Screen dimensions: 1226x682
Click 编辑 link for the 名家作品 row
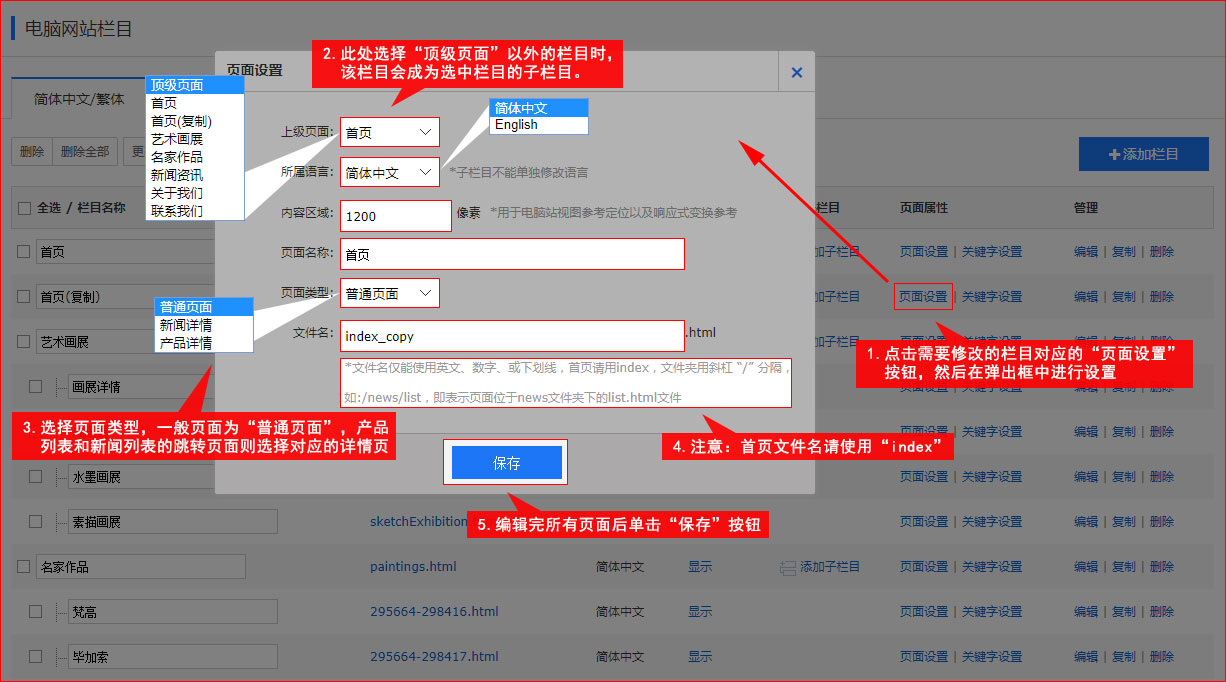click(1086, 566)
